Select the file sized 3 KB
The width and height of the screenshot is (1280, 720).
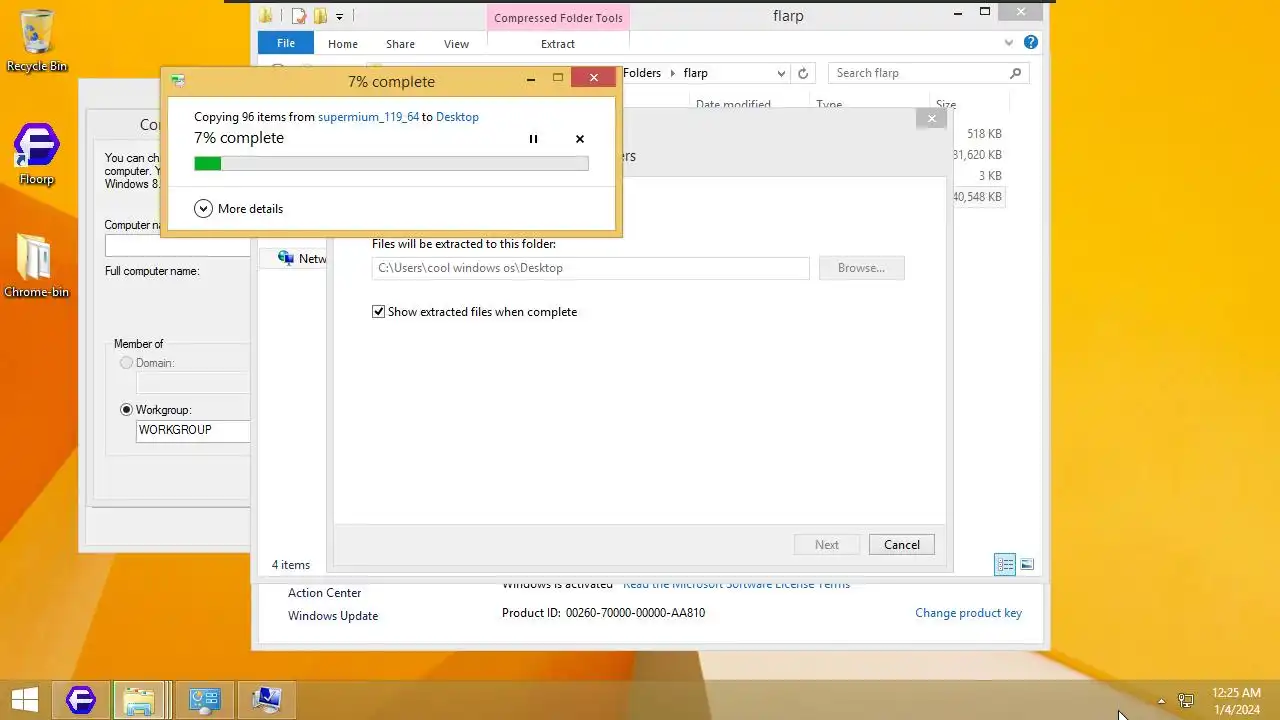989,176
